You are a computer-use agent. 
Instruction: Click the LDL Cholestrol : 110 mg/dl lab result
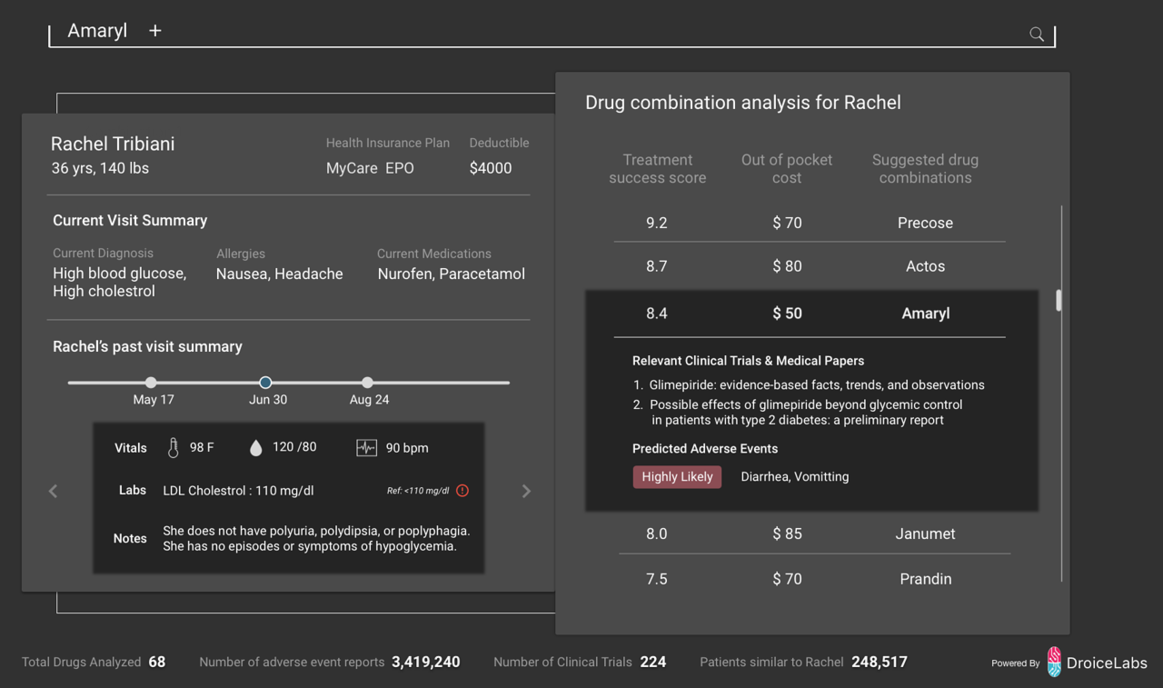[238, 491]
